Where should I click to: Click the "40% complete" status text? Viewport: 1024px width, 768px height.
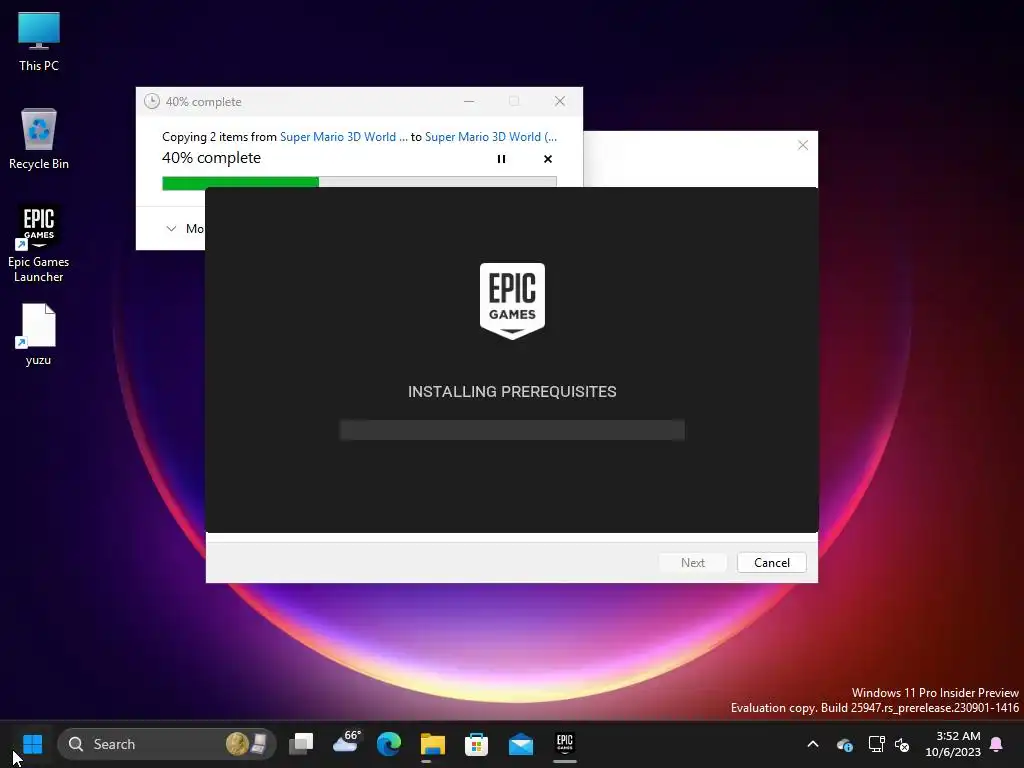211,158
